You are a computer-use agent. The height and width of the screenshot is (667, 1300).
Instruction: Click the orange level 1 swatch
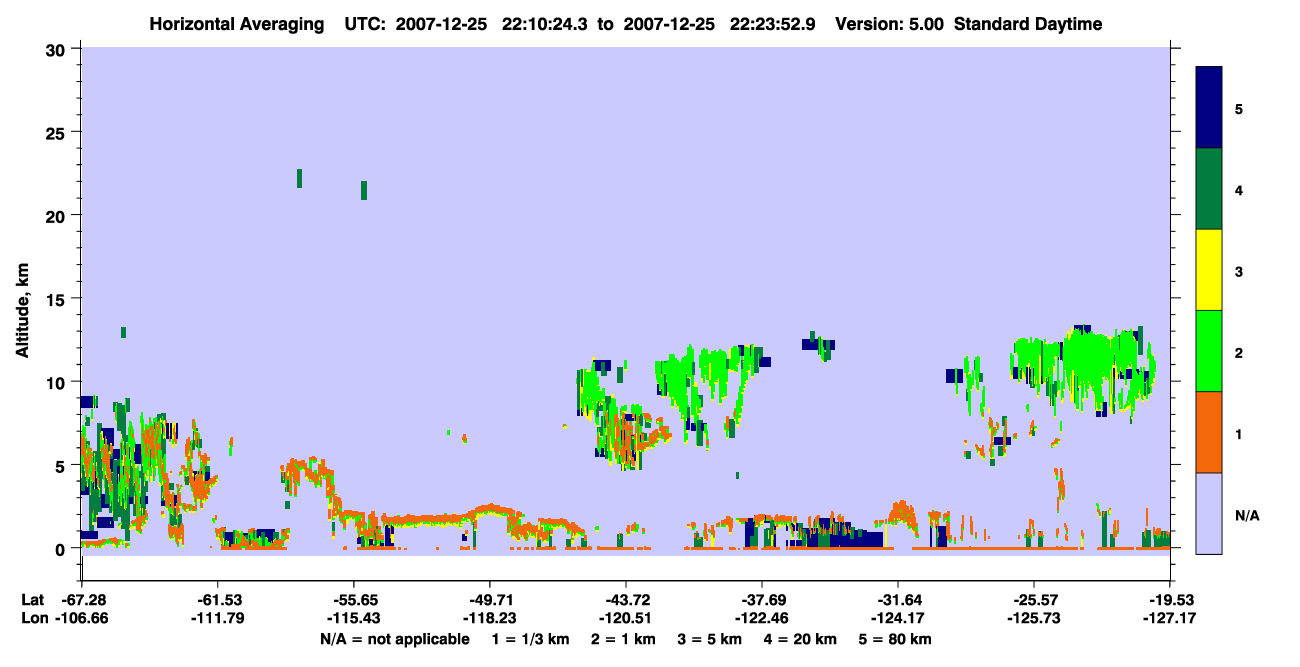coord(1209,432)
